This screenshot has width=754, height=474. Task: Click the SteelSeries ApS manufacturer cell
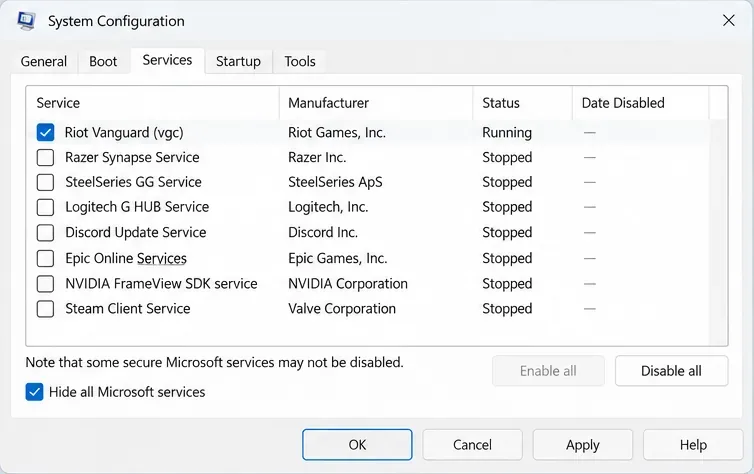coord(335,182)
